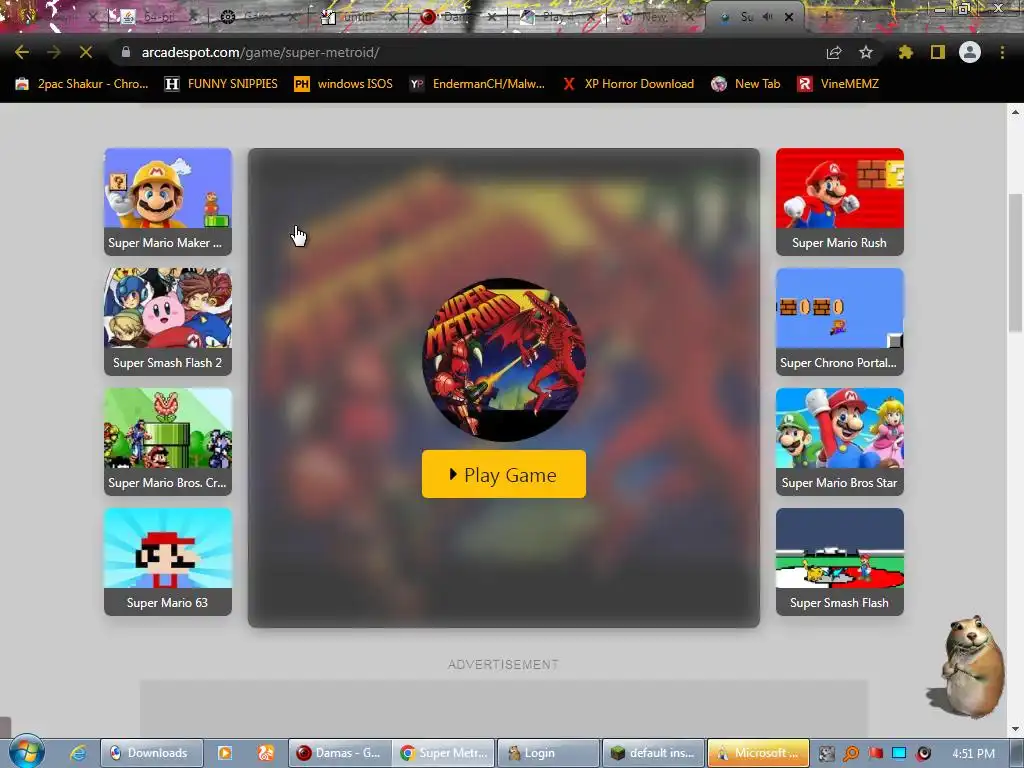Open the Super Smash Flash 2 game card
The width and height of the screenshot is (1024, 768).
168,322
